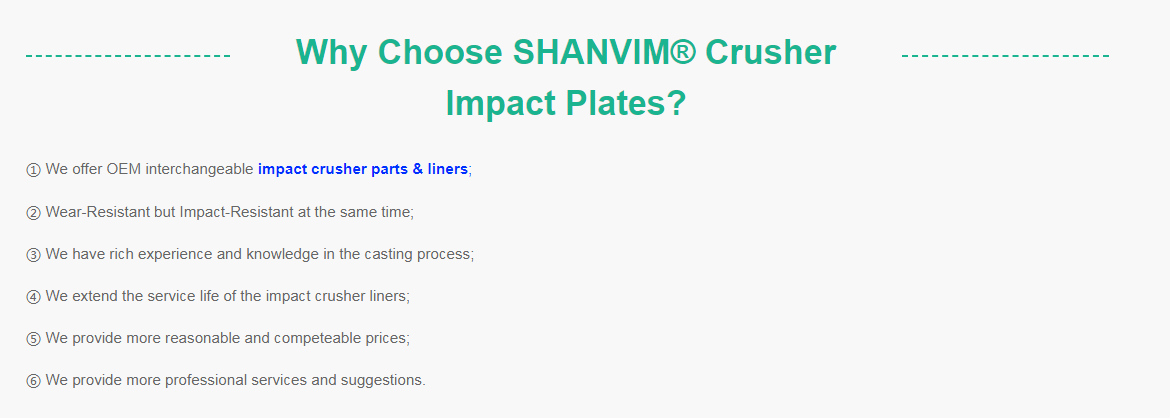Click the semicolon after the blue link
The image size is (1170, 418).
tap(470, 171)
